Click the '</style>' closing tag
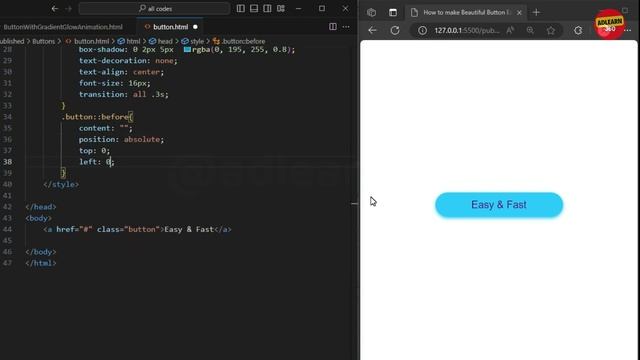The width and height of the screenshot is (640, 360). (61, 184)
